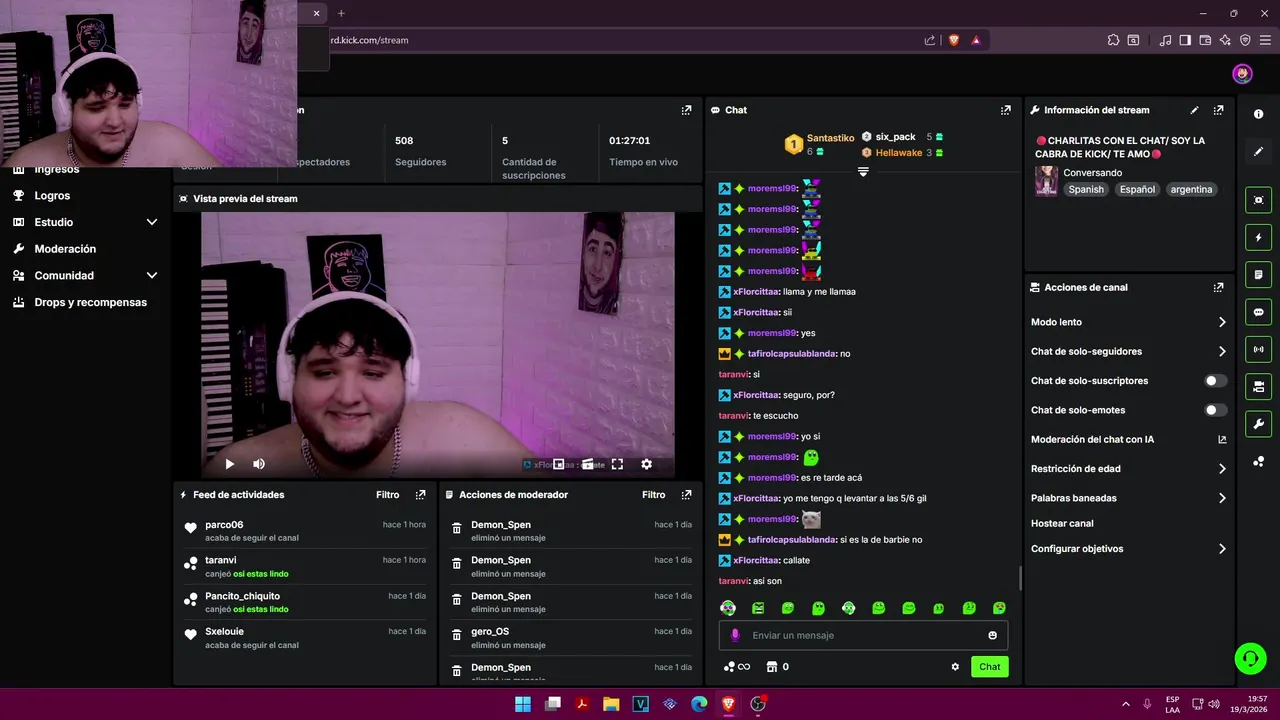Toggle the lightning bolt activity panel icon
The height and width of the screenshot is (720, 1280).
point(1258,238)
